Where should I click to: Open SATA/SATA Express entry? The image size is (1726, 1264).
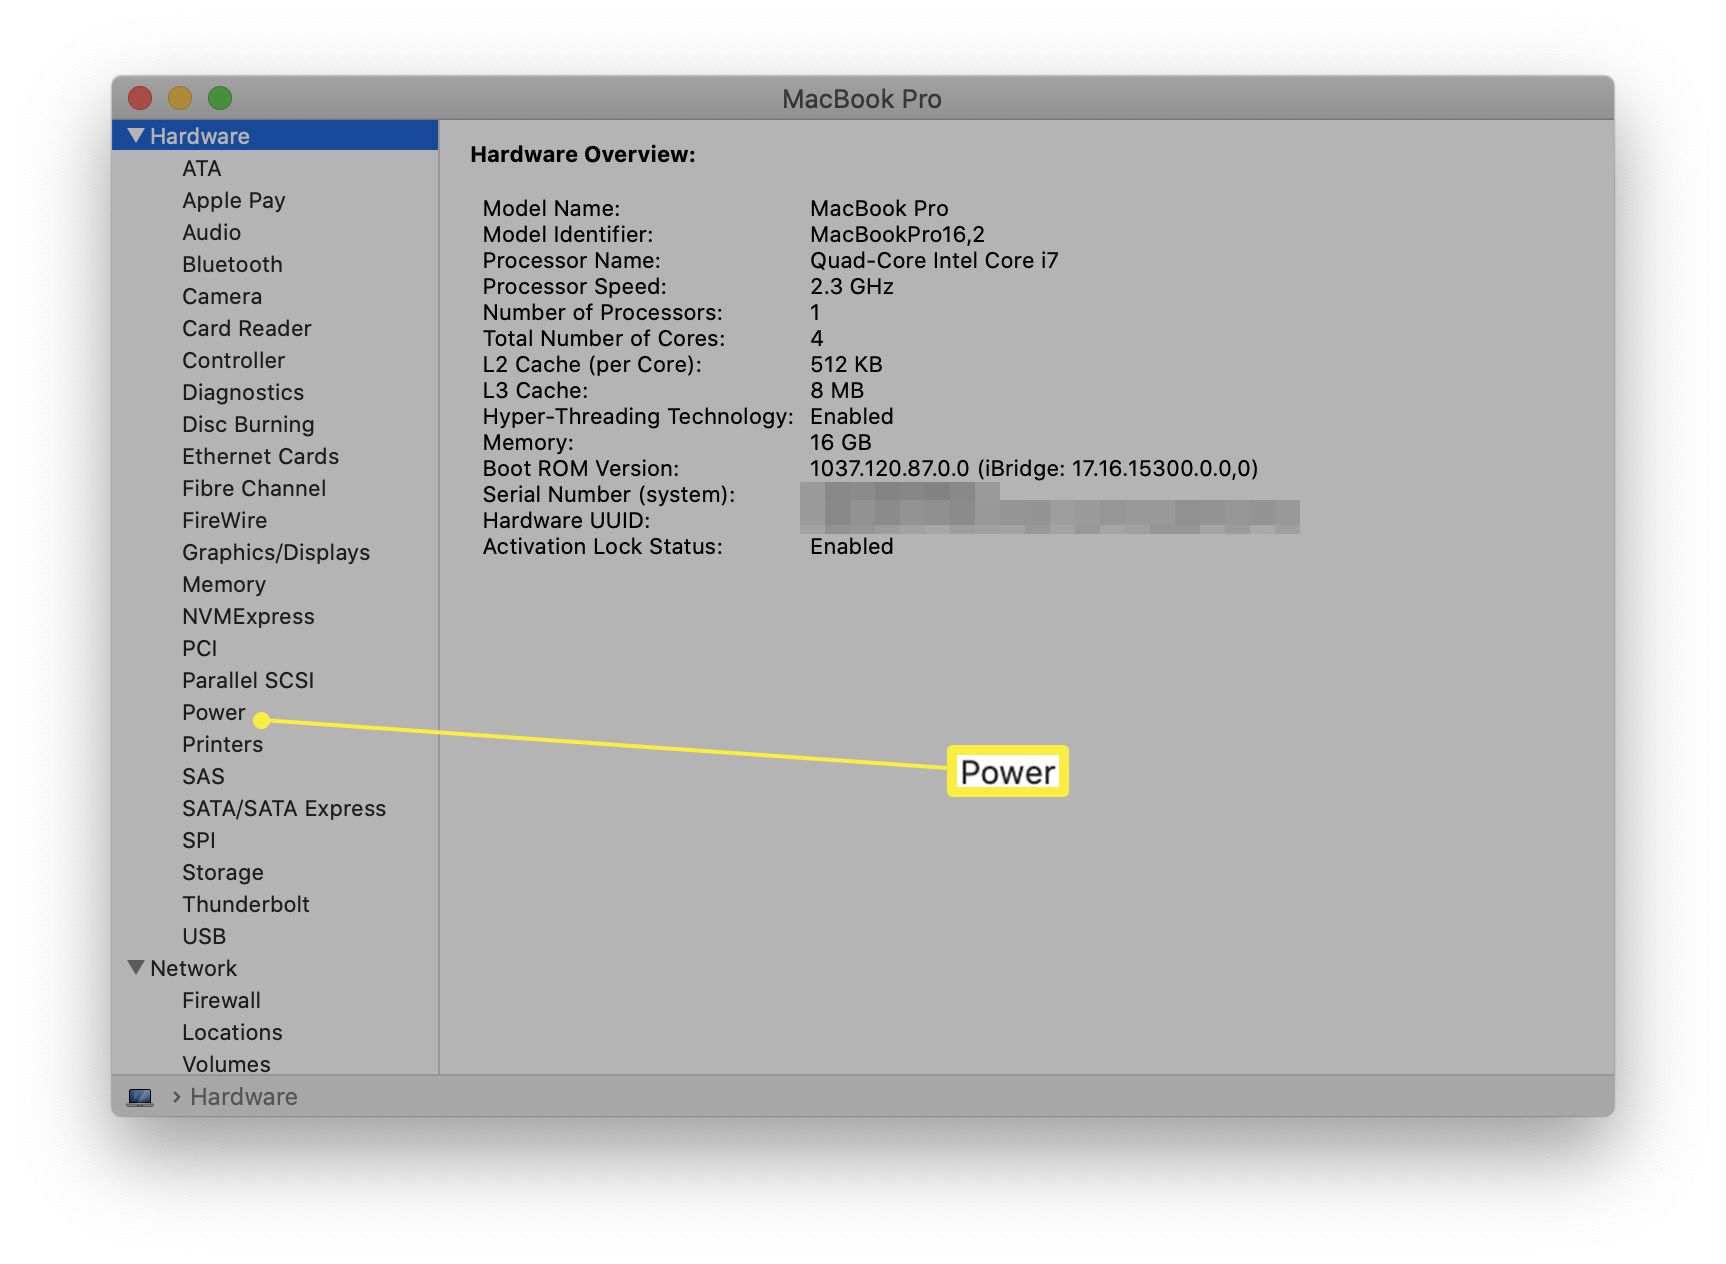click(x=284, y=808)
